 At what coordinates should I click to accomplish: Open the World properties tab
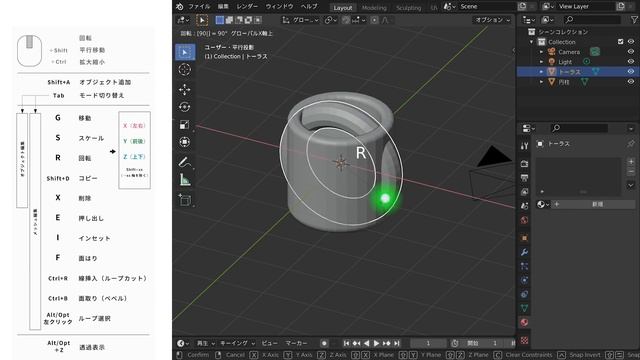pyautogui.click(x=524, y=220)
